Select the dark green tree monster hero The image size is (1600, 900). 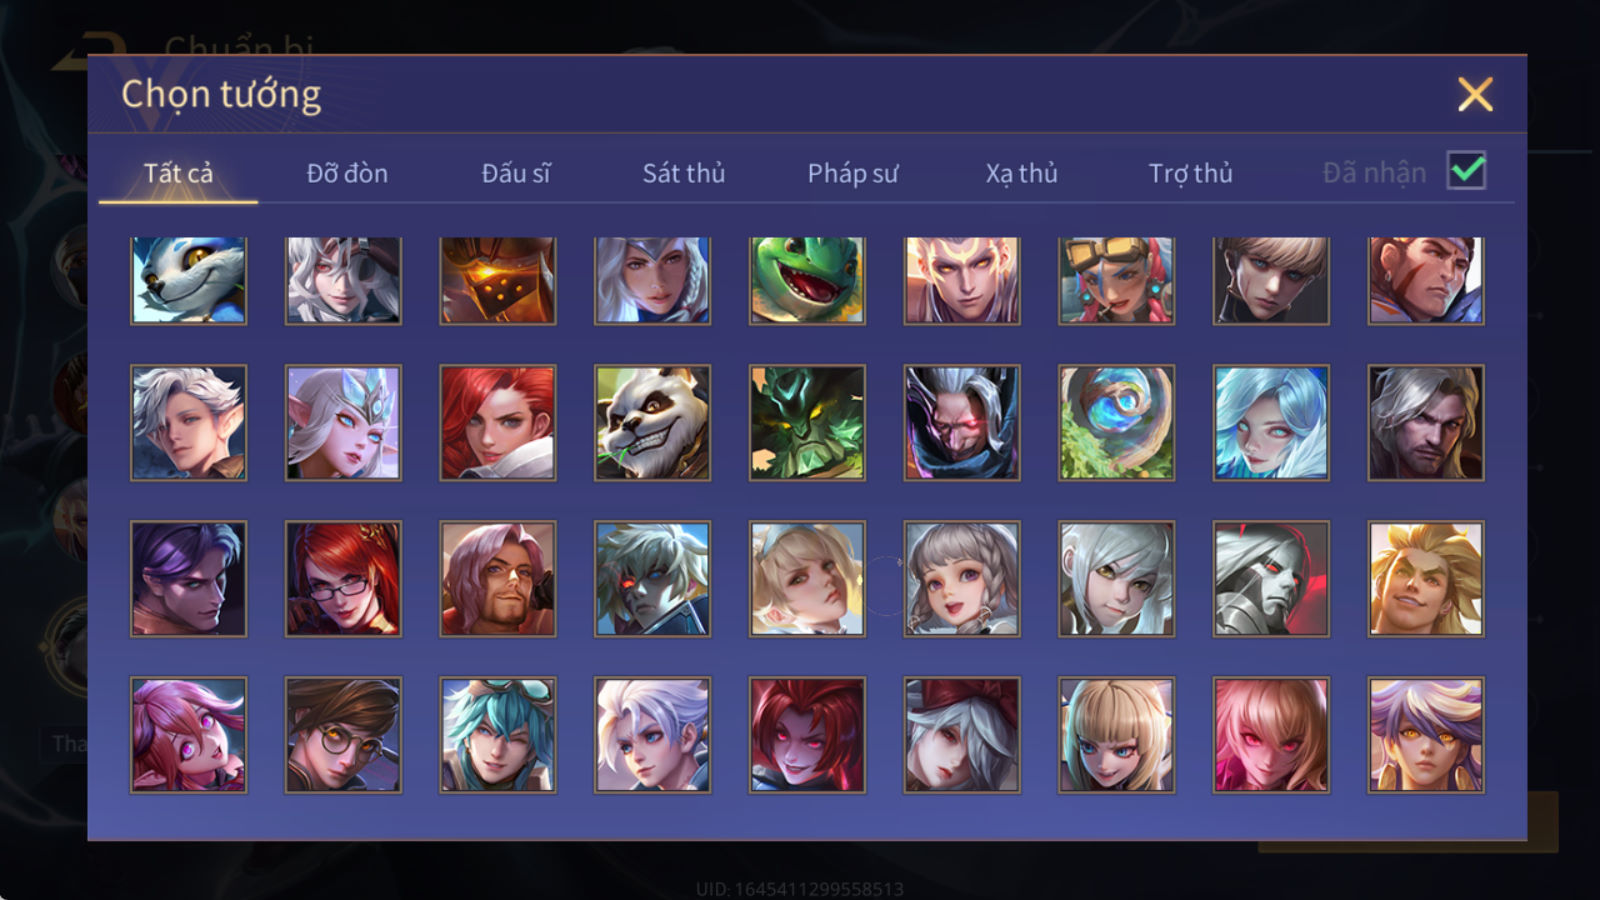(807, 423)
